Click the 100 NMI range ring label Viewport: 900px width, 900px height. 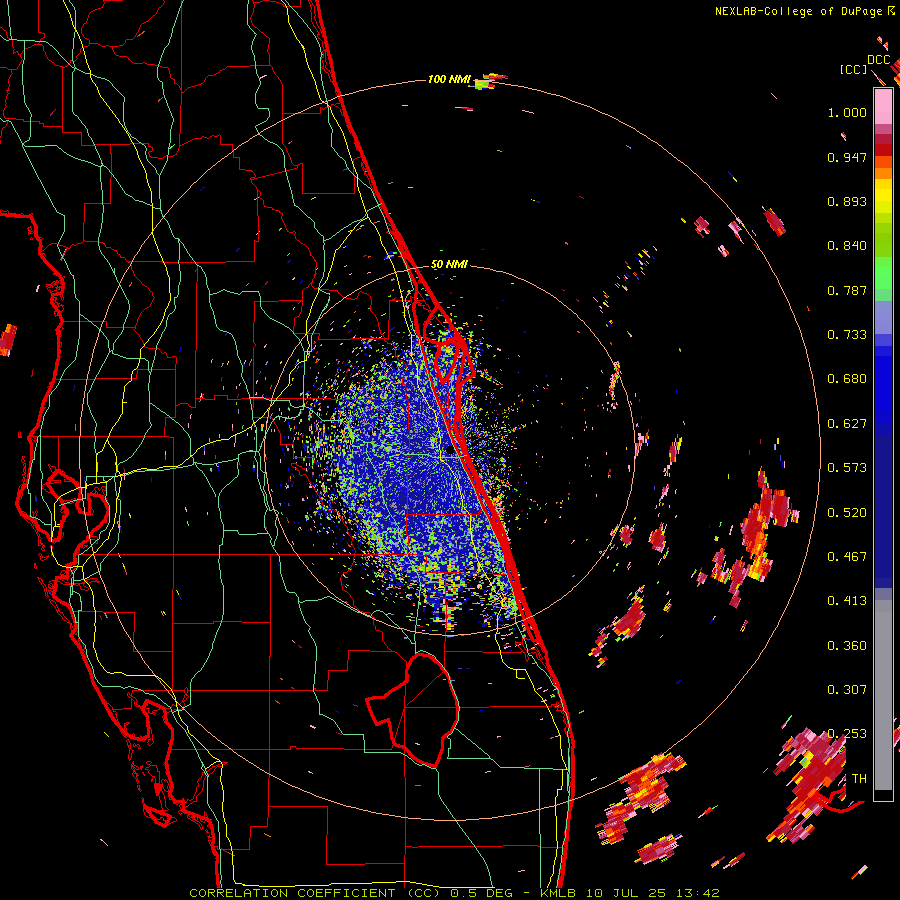(x=449, y=79)
